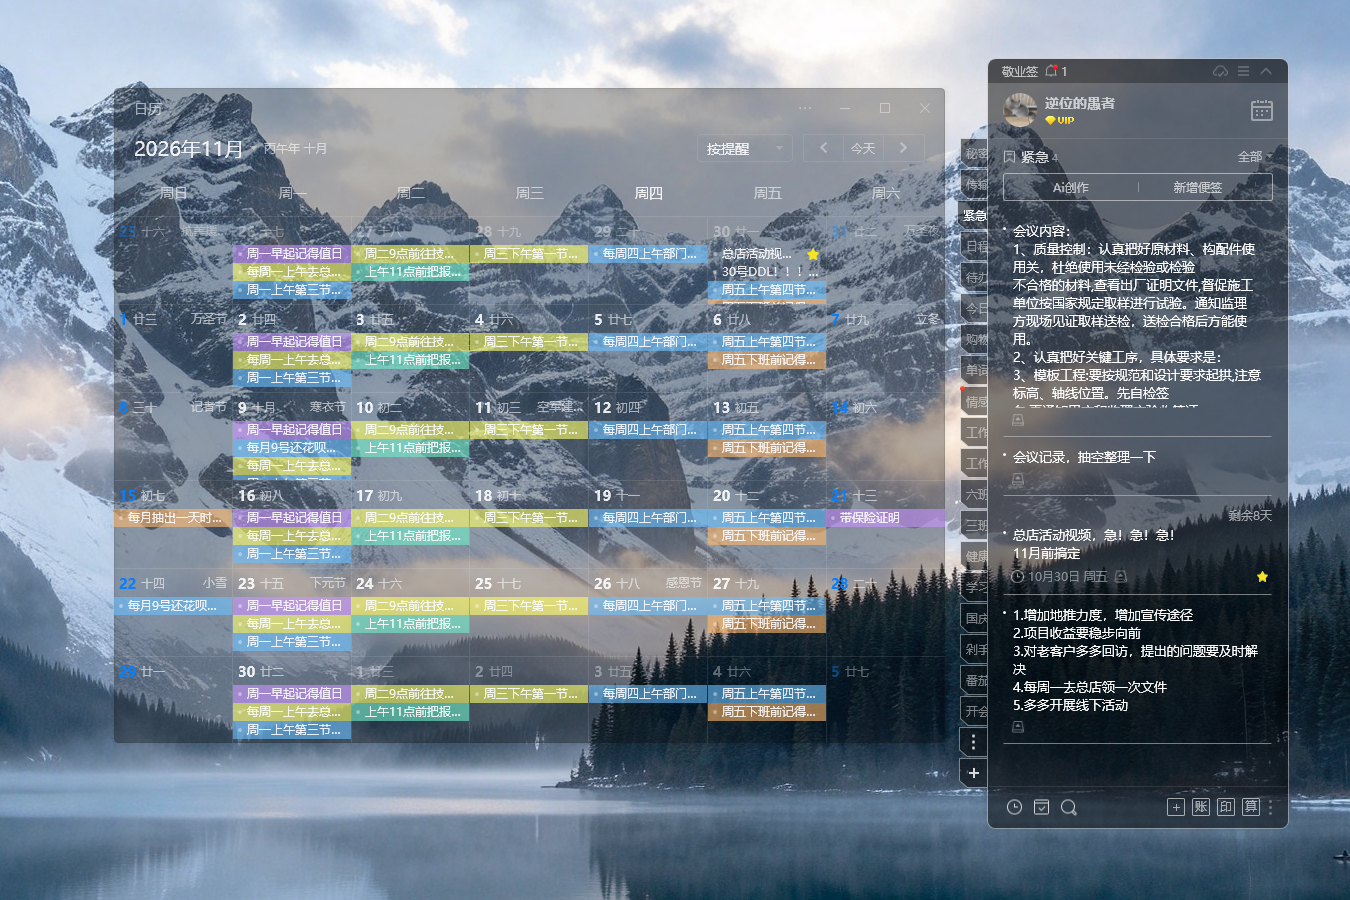
Task: Click the 2026年11月 month title
Action: (189, 149)
